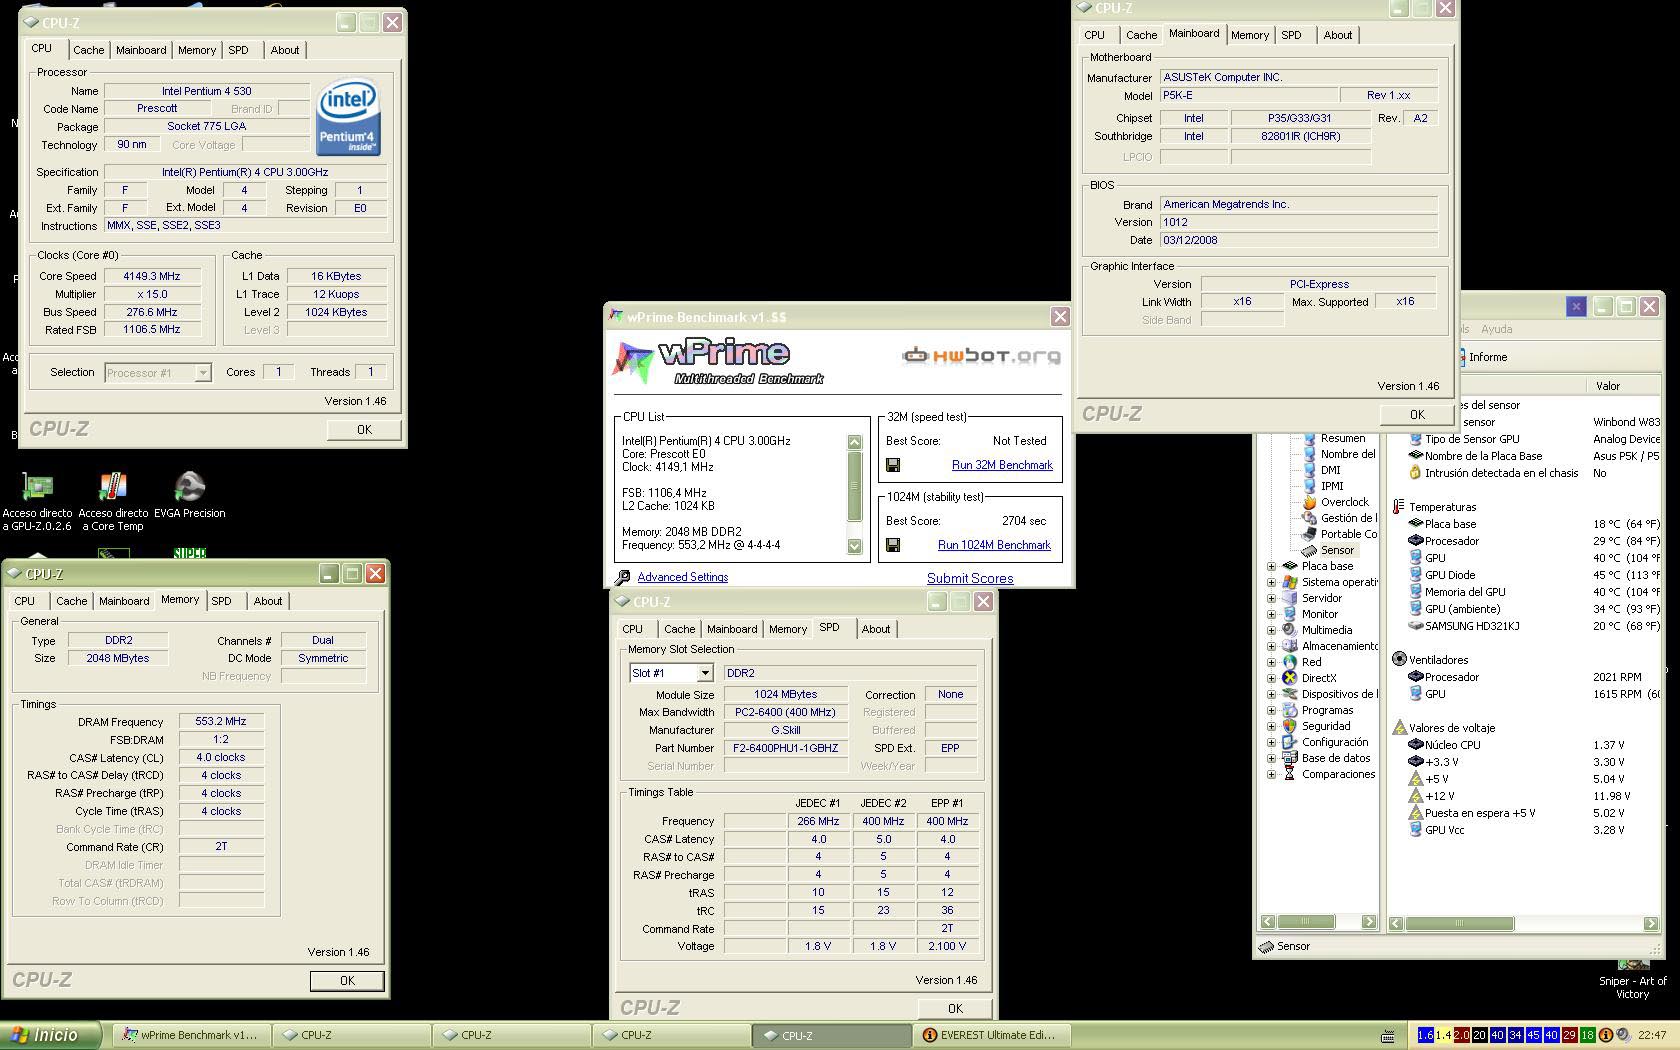Image resolution: width=1680 pixels, height=1050 pixels.
Task: Expand the Multimedia tree node
Action: pos(1271,630)
